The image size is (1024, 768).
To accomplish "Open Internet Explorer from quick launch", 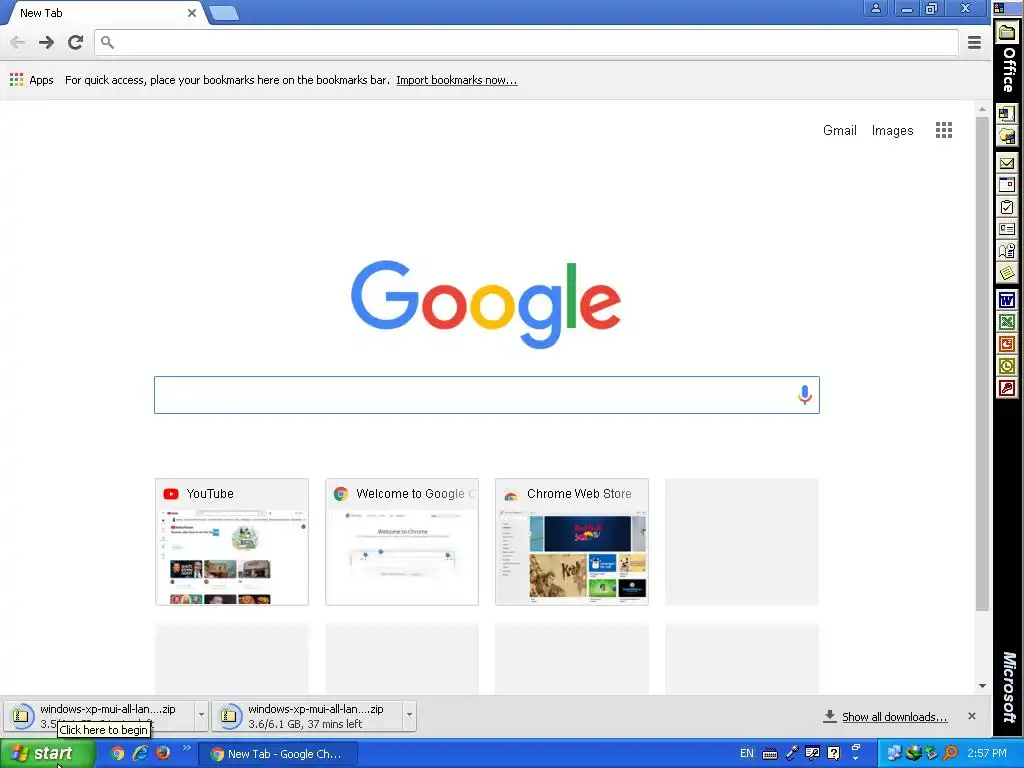I will point(140,753).
